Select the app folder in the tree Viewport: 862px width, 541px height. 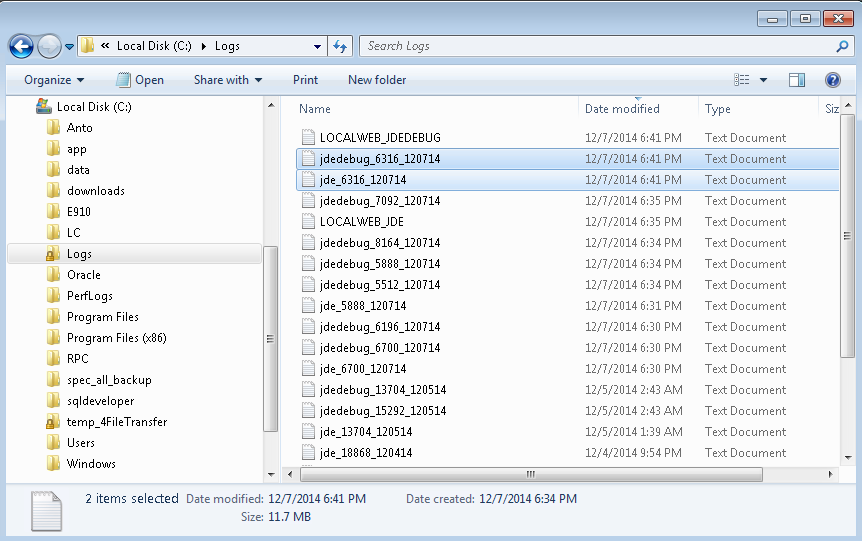point(76,149)
